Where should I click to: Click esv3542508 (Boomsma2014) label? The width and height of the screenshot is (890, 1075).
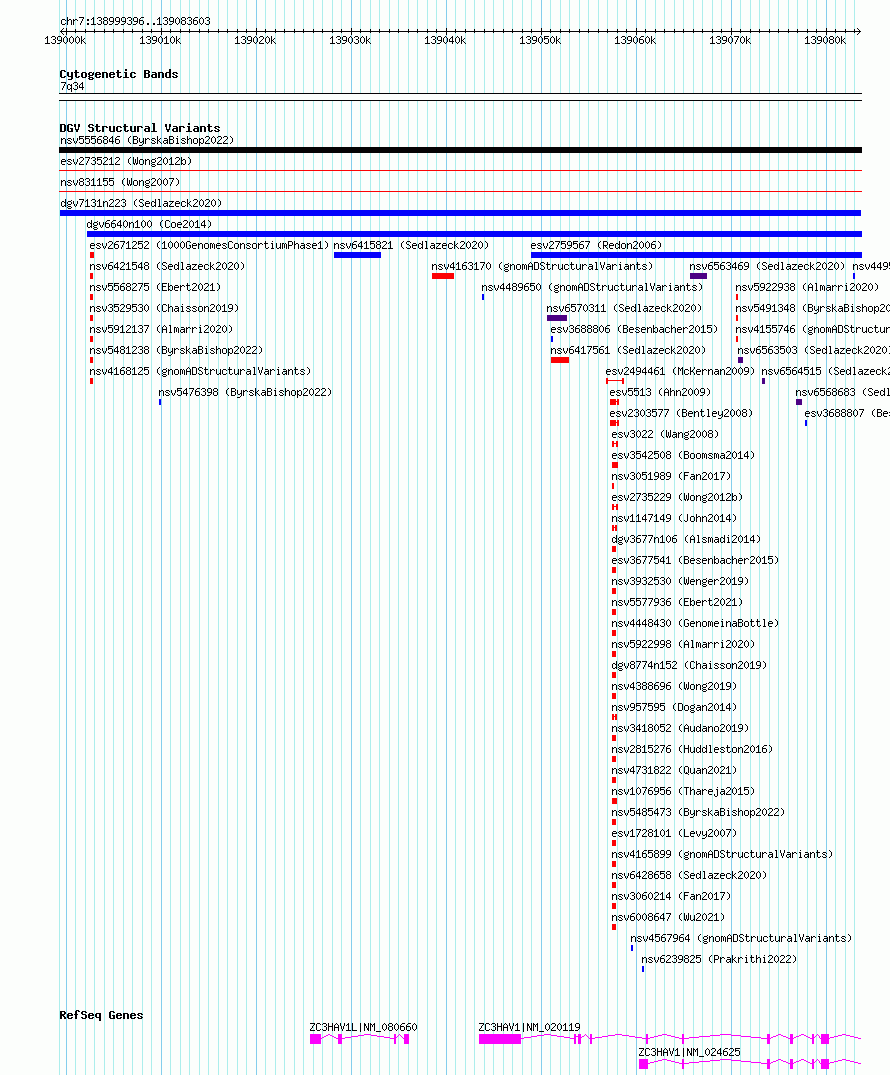(683, 455)
